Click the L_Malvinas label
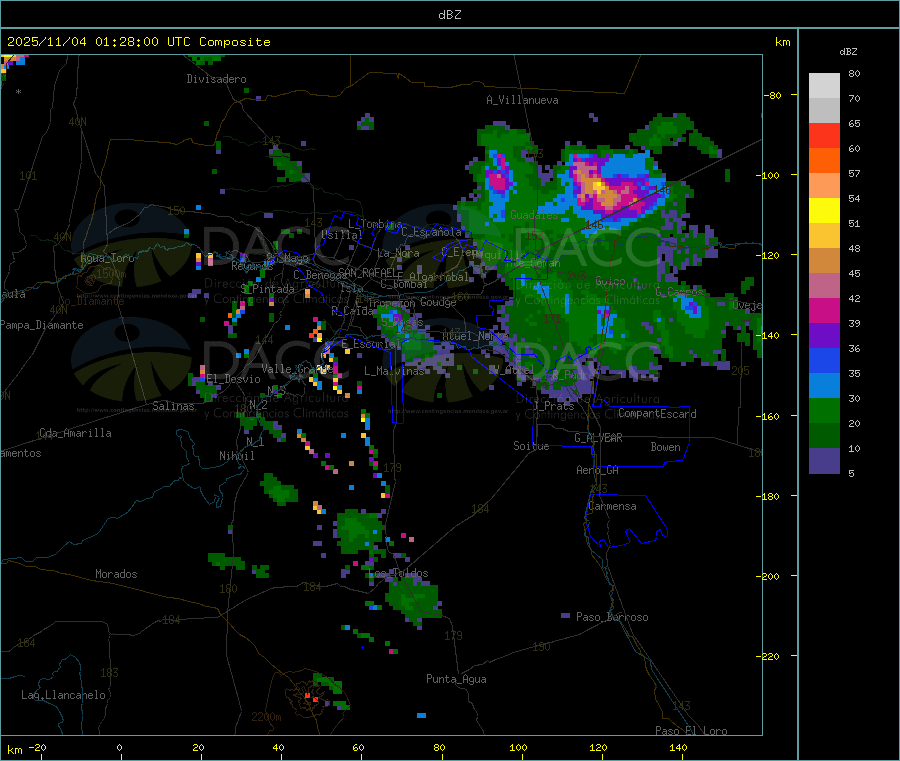This screenshot has height=761, width=900. click(x=394, y=371)
